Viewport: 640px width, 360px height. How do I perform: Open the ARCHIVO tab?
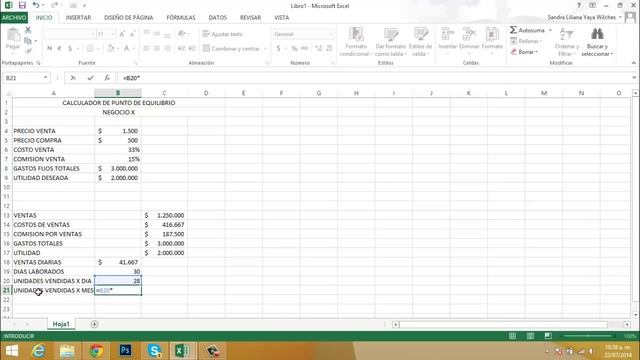(14, 18)
